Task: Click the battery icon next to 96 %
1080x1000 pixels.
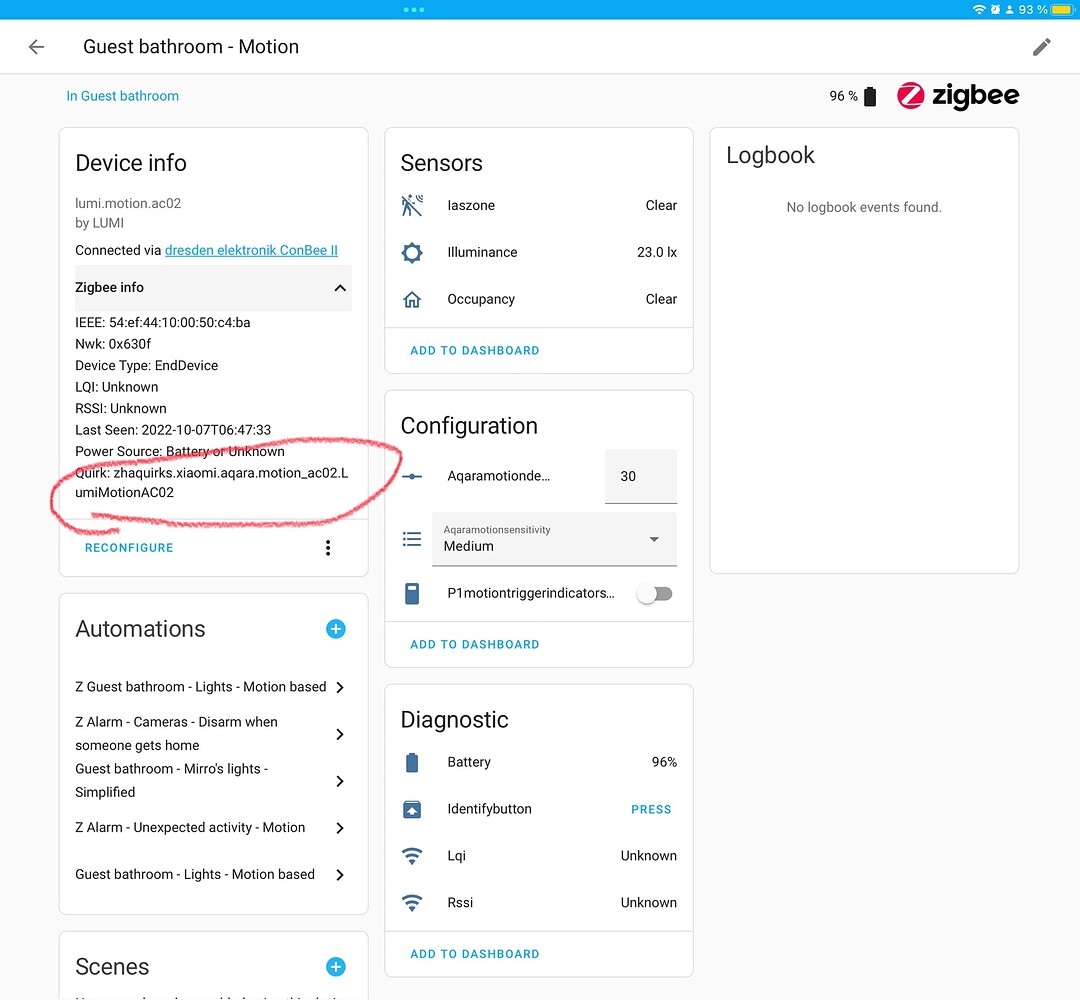Action: pos(870,96)
